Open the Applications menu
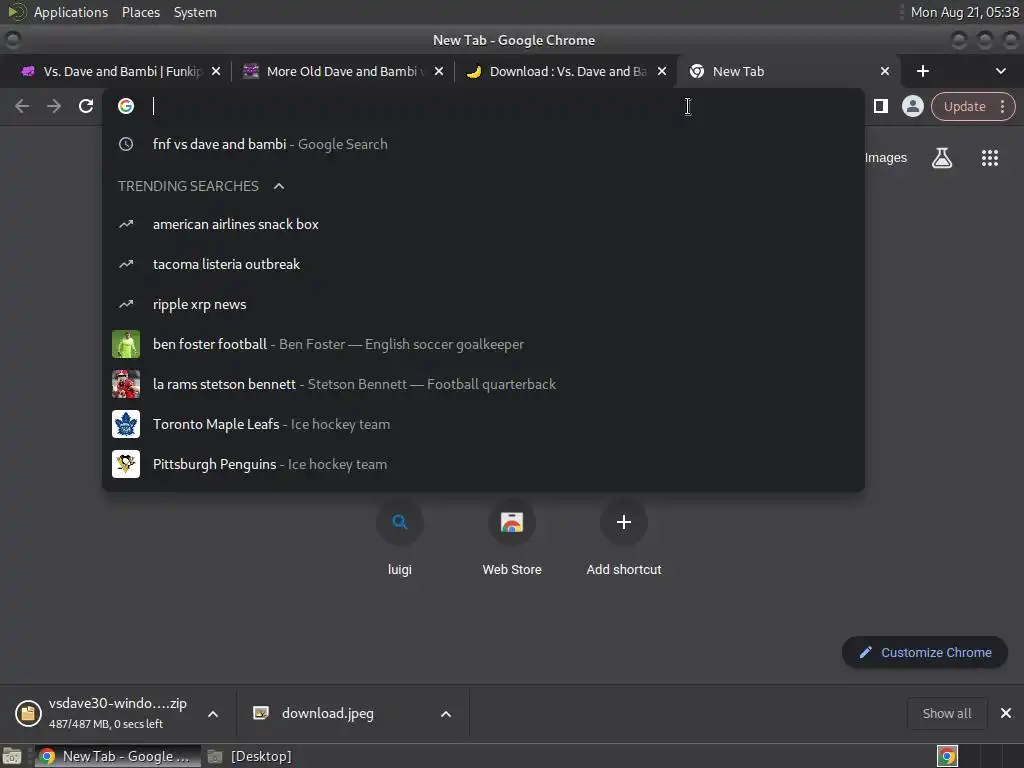The height and width of the screenshot is (768, 1024). 71,12
